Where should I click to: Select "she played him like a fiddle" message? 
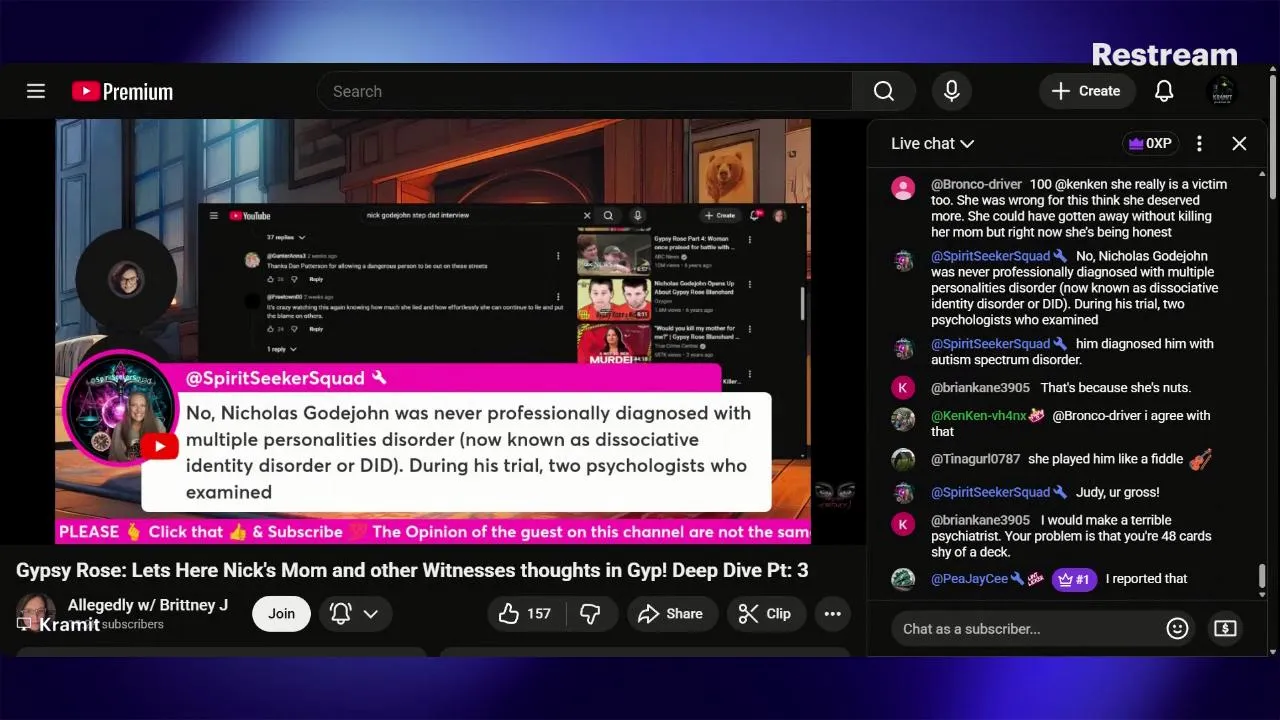pyautogui.click(x=1105, y=459)
